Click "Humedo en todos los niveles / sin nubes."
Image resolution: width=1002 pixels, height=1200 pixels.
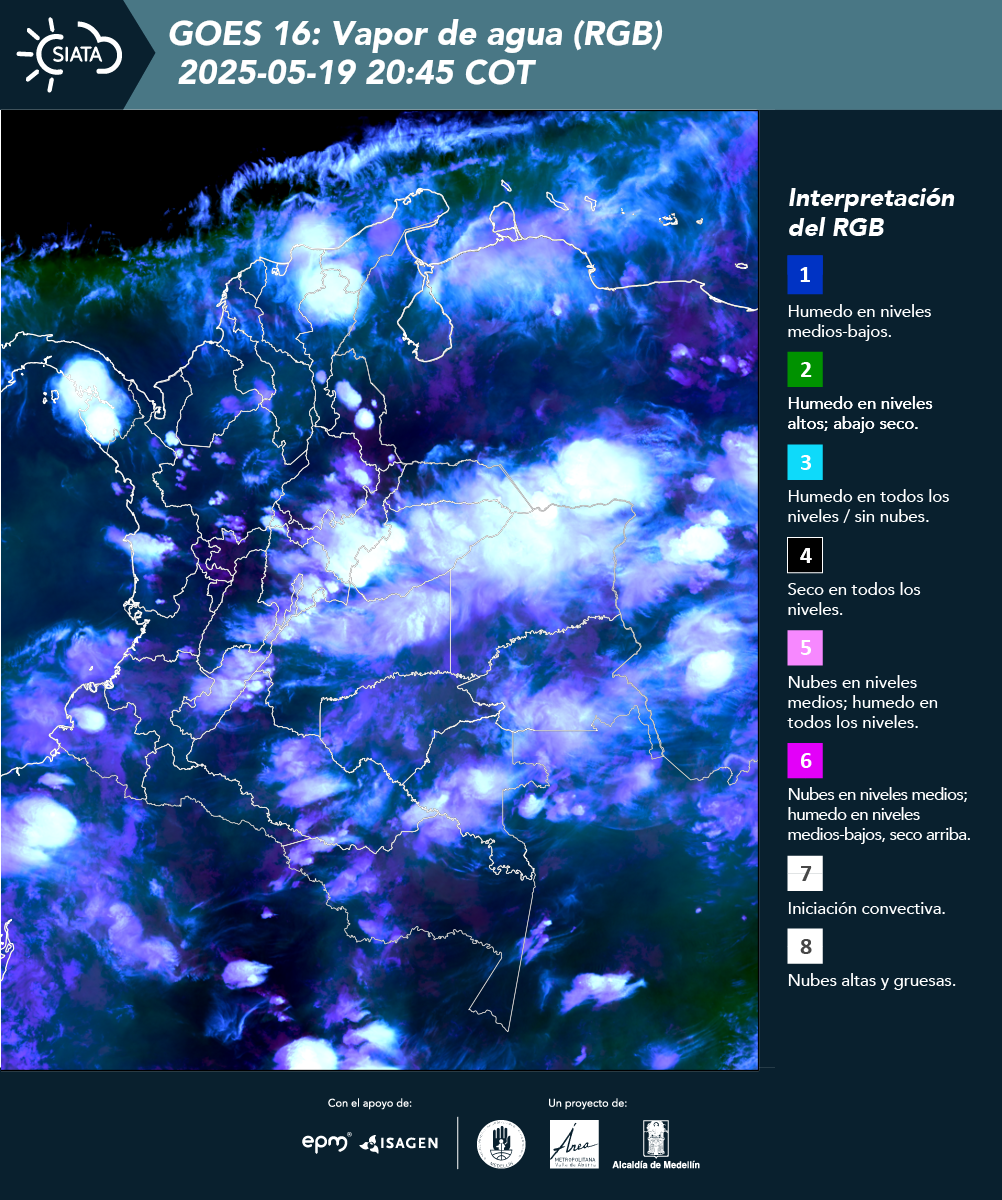coord(869,506)
